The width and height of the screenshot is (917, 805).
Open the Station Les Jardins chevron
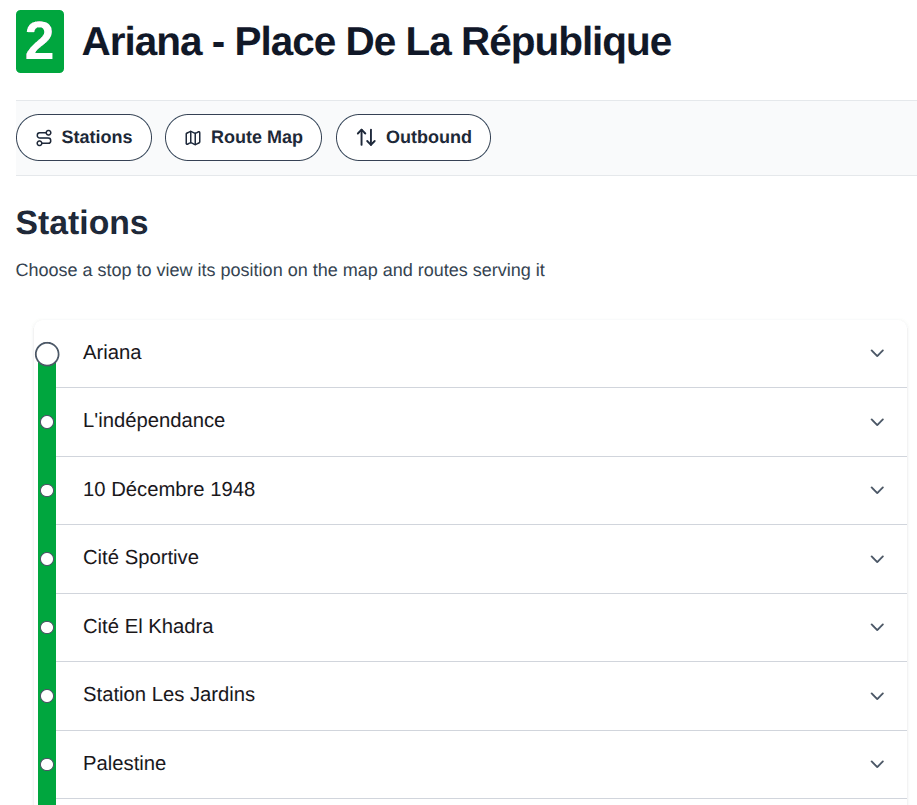point(877,695)
